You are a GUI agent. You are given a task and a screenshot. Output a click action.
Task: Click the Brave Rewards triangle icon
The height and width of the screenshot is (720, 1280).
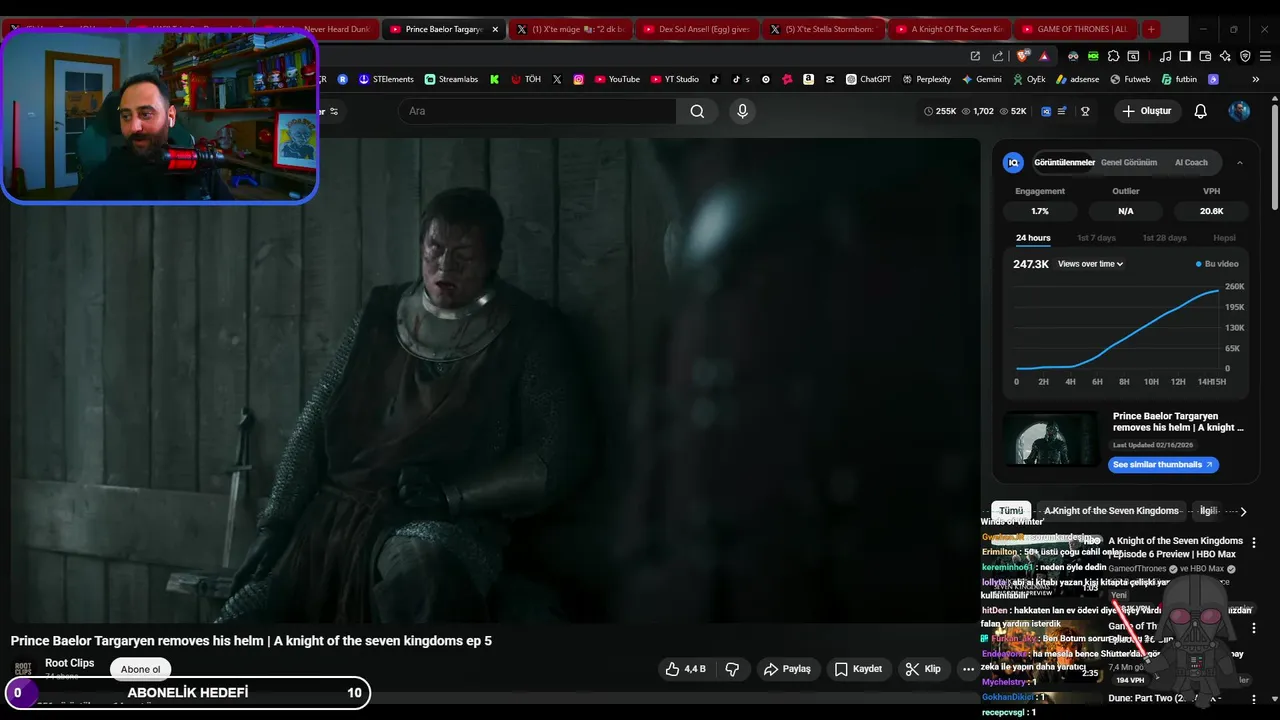point(1044,56)
